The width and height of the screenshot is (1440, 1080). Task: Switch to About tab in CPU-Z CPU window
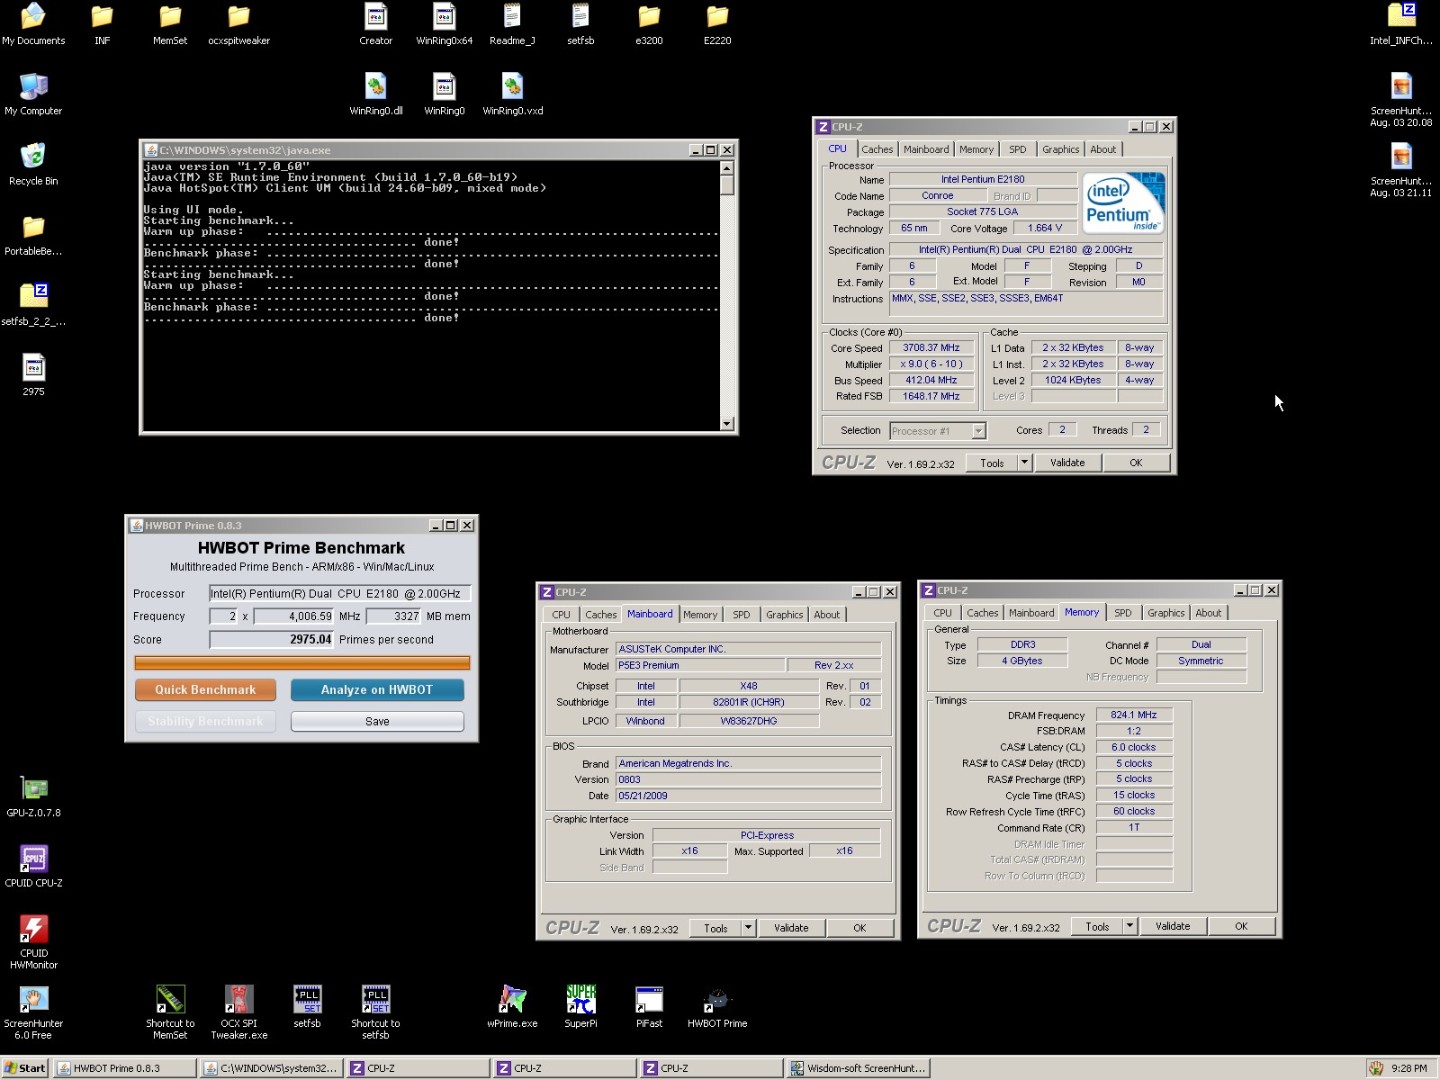click(1103, 149)
